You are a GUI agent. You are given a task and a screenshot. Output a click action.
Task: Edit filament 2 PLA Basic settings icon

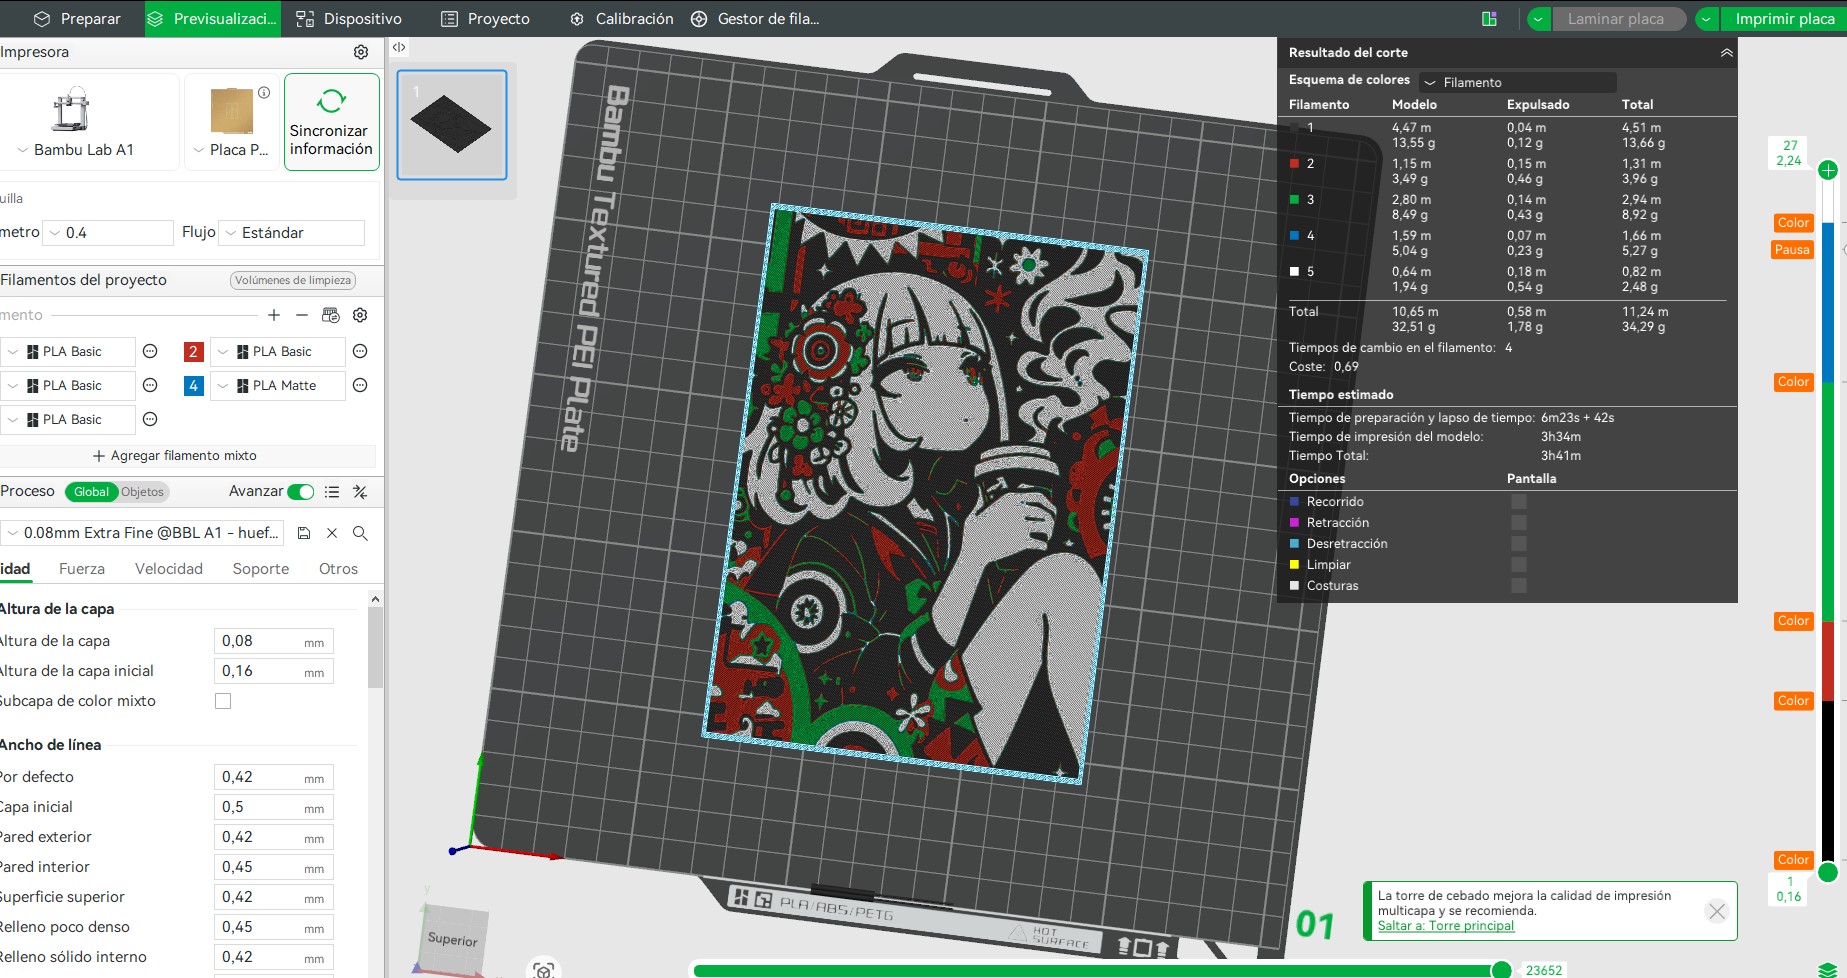[360, 351]
